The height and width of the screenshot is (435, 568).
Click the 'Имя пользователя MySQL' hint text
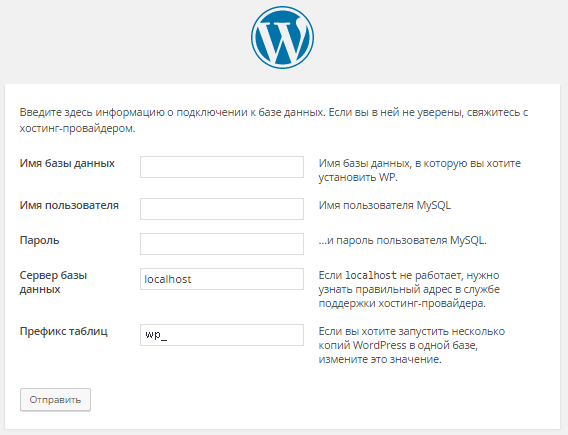point(385,205)
